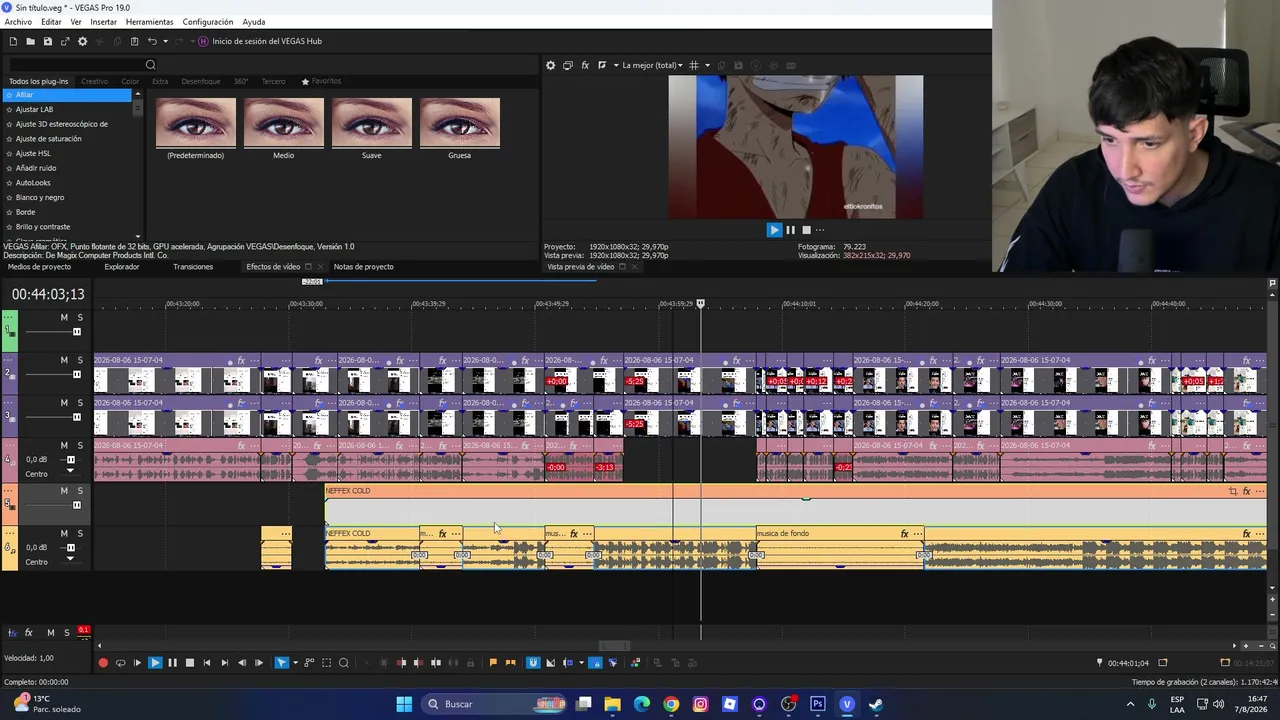Toggle automatic crossfades icon

coord(550,663)
